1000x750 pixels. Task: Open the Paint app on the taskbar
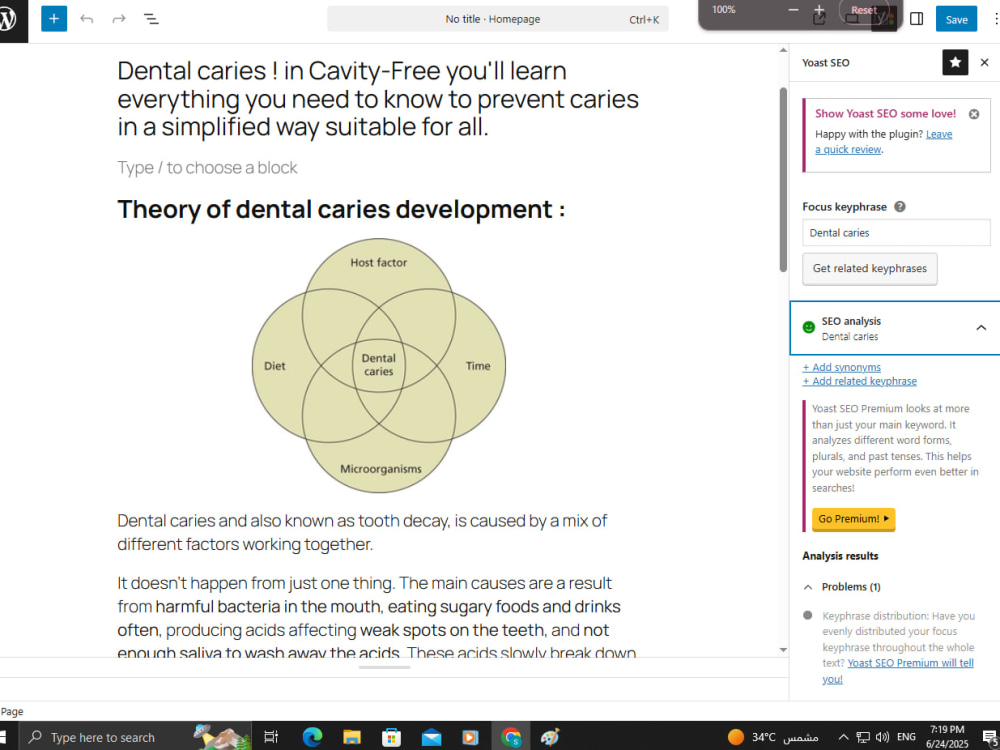tap(550, 737)
